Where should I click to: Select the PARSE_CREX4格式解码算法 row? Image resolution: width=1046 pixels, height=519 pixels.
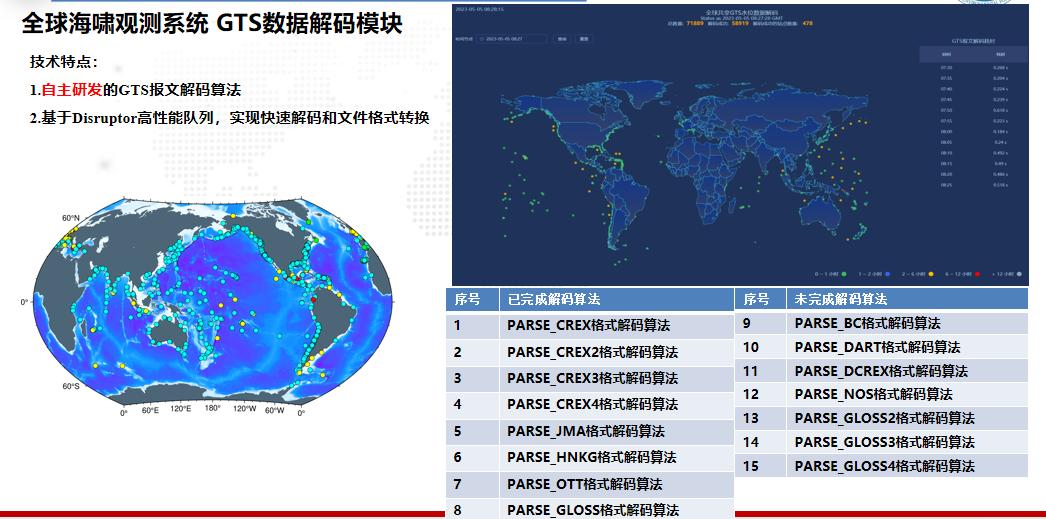click(590, 404)
